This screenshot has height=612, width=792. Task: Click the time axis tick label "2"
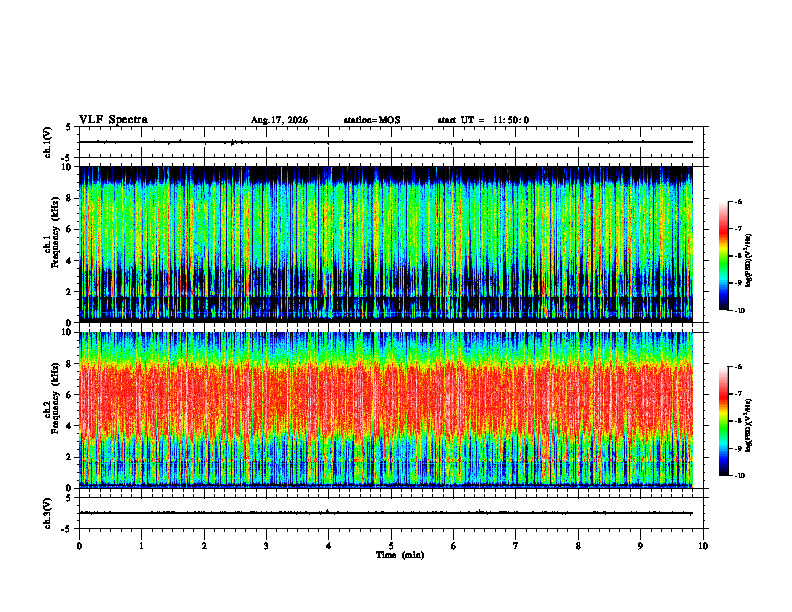pos(204,546)
